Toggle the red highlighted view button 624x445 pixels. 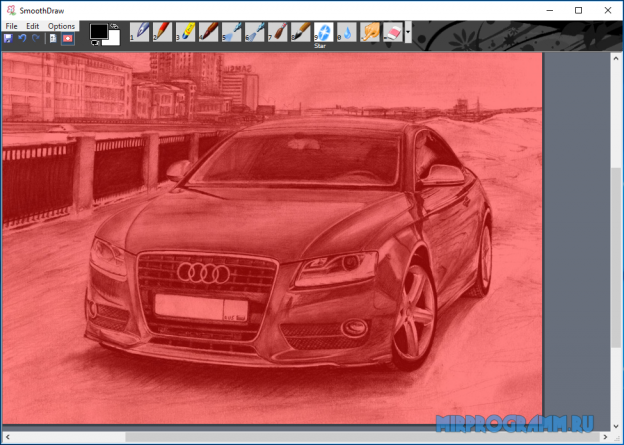68,39
